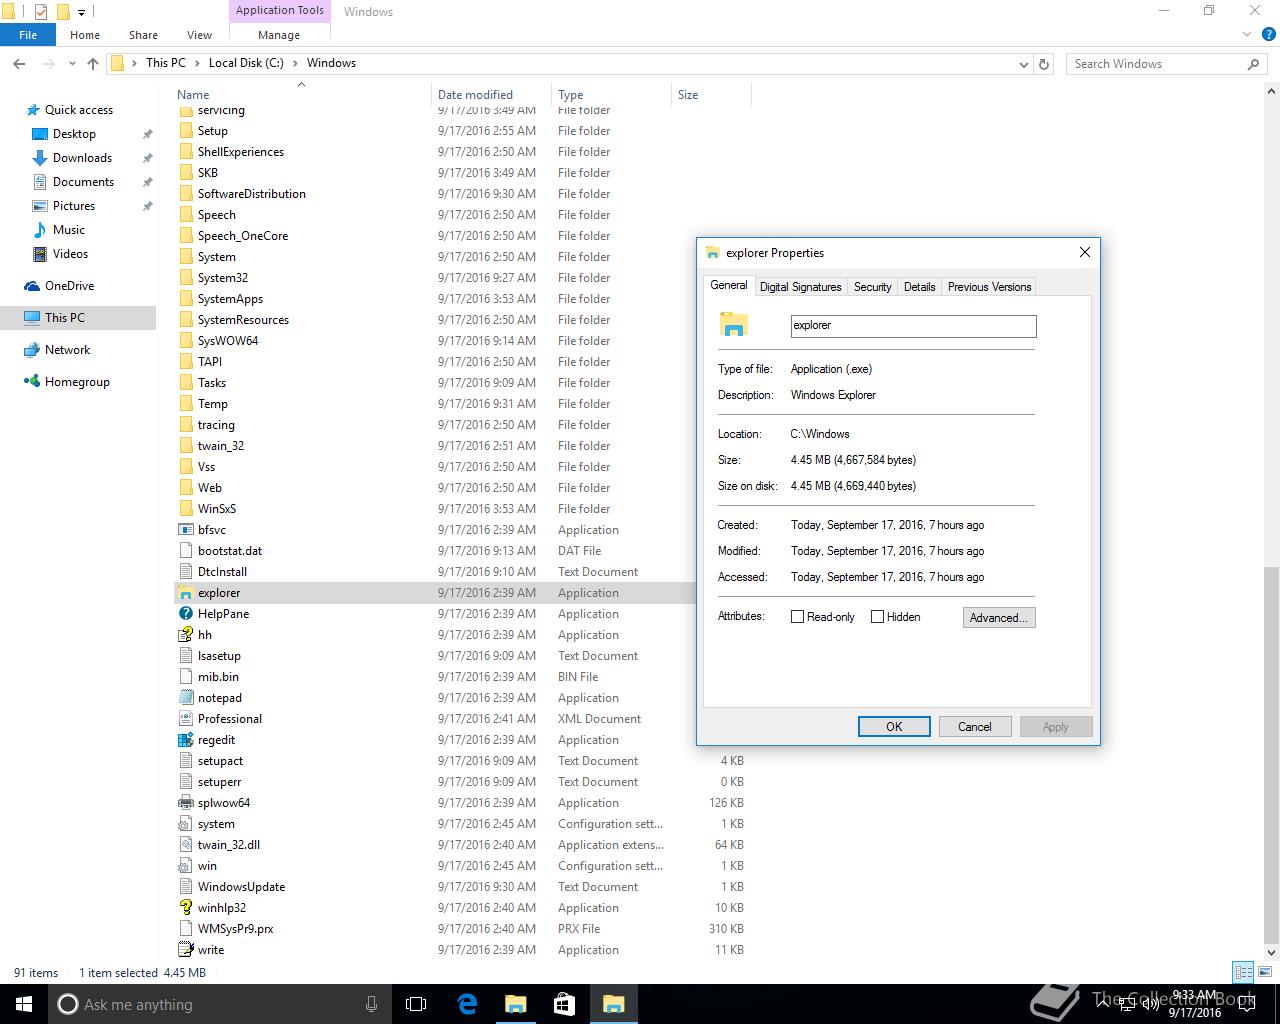Open the address bar history dropdown
Viewport: 1280px width, 1024px height.
1023,64
